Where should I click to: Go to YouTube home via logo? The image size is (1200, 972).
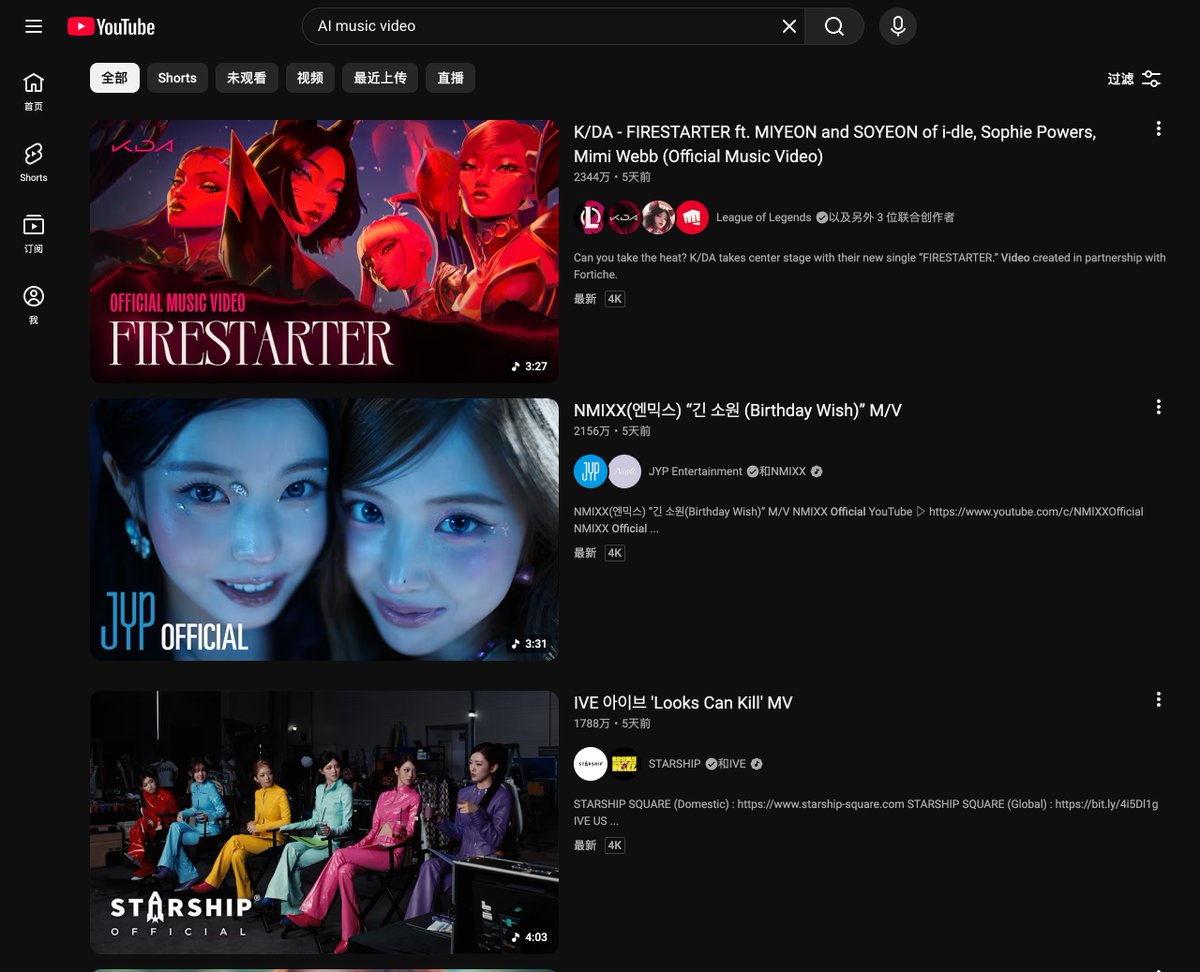point(111,27)
